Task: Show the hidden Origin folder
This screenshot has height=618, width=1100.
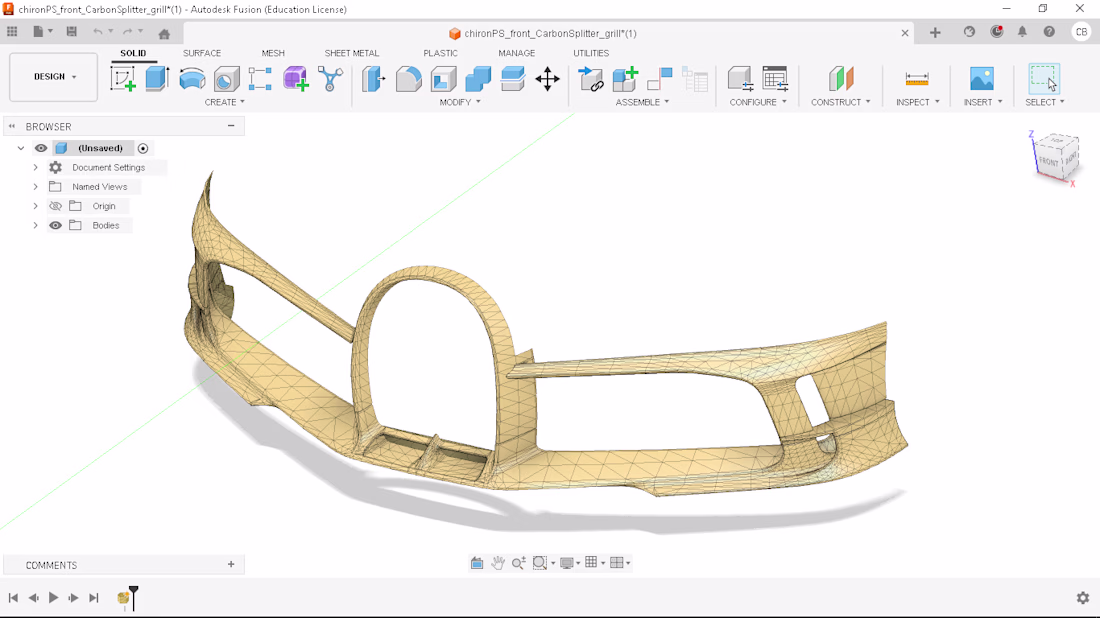Action: click(x=55, y=206)
